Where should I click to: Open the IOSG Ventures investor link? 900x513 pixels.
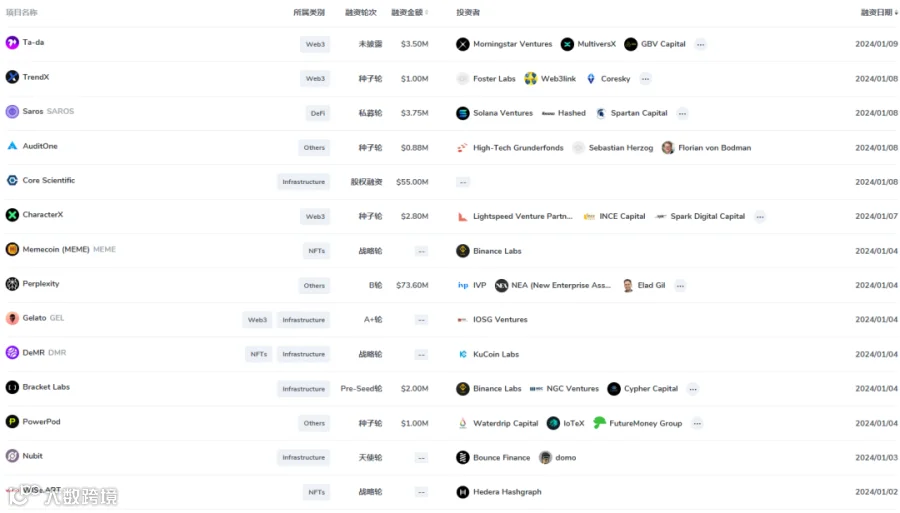click(x=500, y=320)
